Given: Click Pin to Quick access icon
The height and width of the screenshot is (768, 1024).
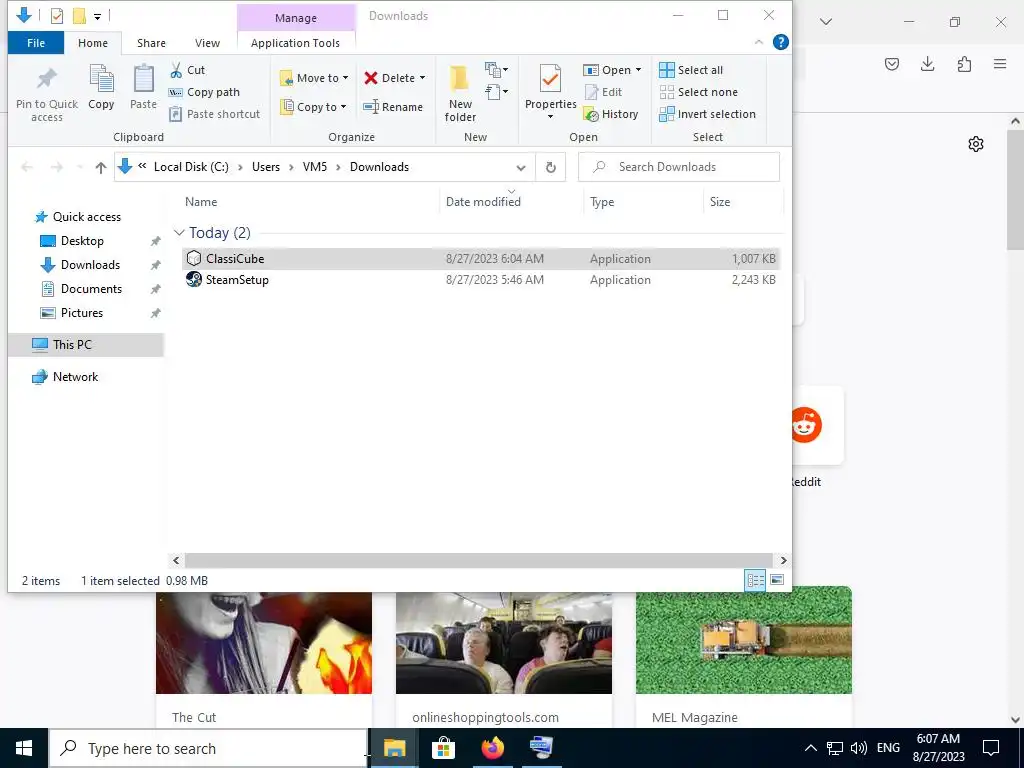Looking at the screenshot, I should click(46, 95).
